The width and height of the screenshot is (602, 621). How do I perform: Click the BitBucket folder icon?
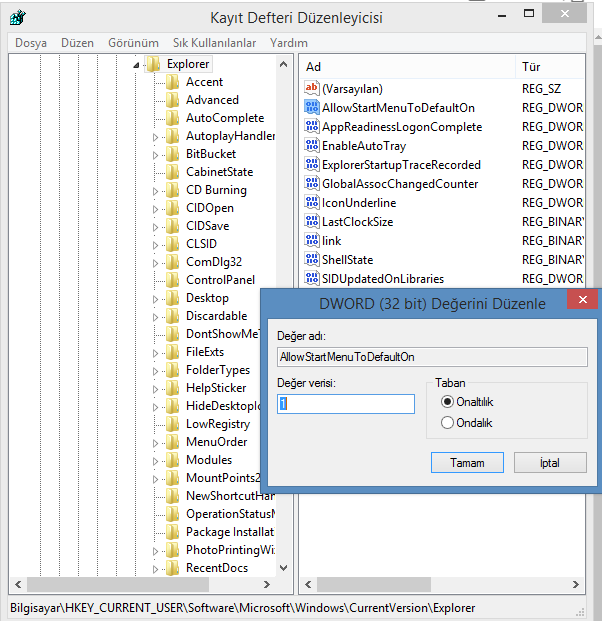tap(172, 154)
